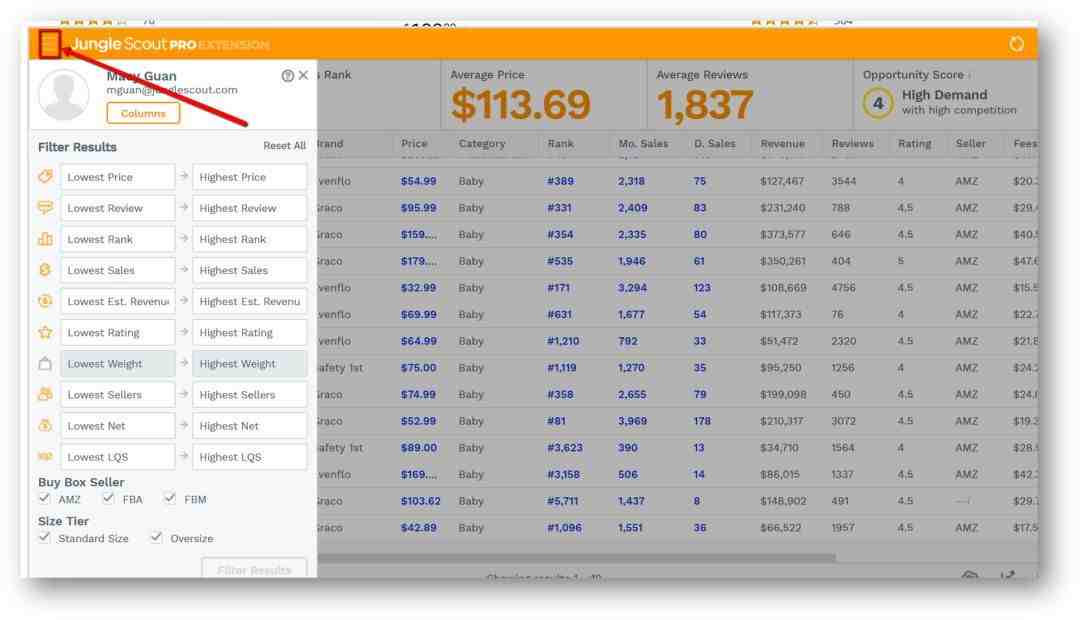Click the Highest Rank input field
The height and width of the screenshot is (620, 1080).
249,239
